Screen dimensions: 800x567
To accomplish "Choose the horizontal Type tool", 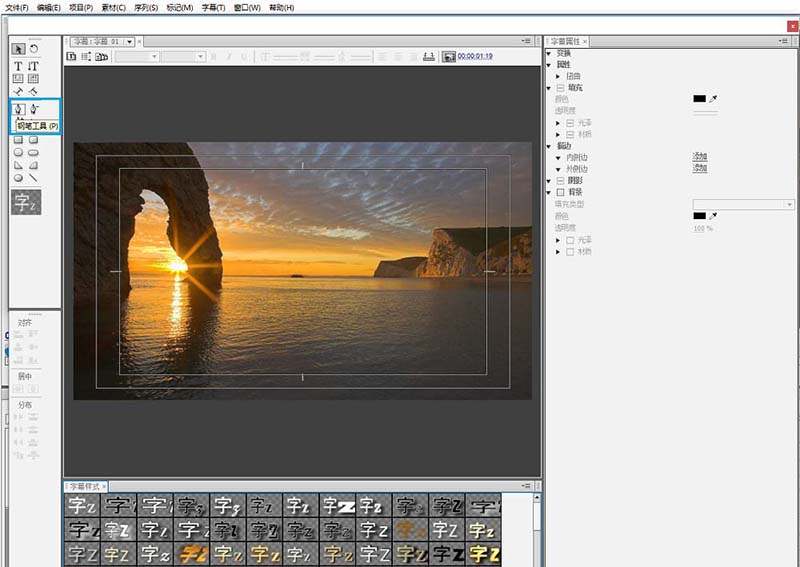I will (18, 65).
